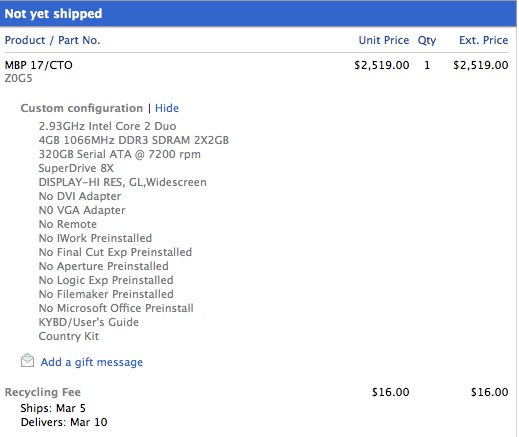Click the Ext. Price column header
This screenshot has width=519, height=437.
(483, 40)
